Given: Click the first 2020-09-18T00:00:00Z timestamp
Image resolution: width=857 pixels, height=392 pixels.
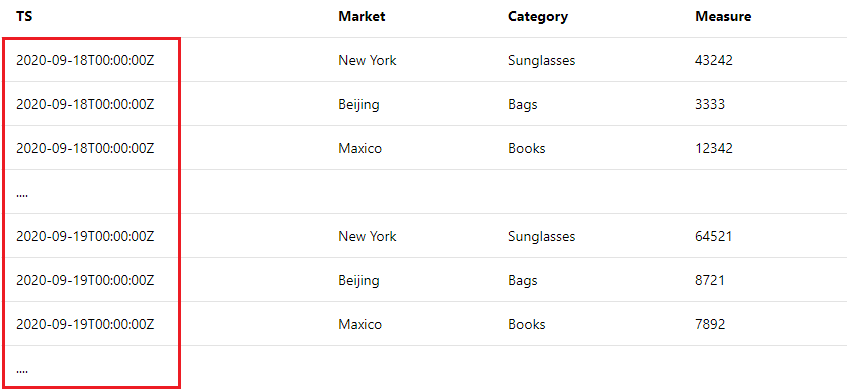Looking at the screenshot, I should point(85,60).
